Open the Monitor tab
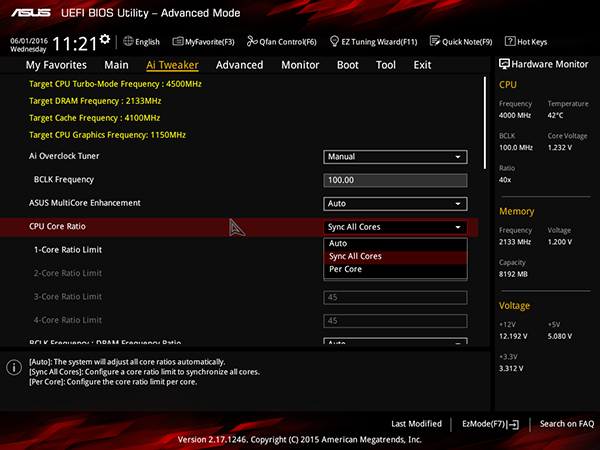This screenshot has height=450, width=600. click(x=300, y=65)
